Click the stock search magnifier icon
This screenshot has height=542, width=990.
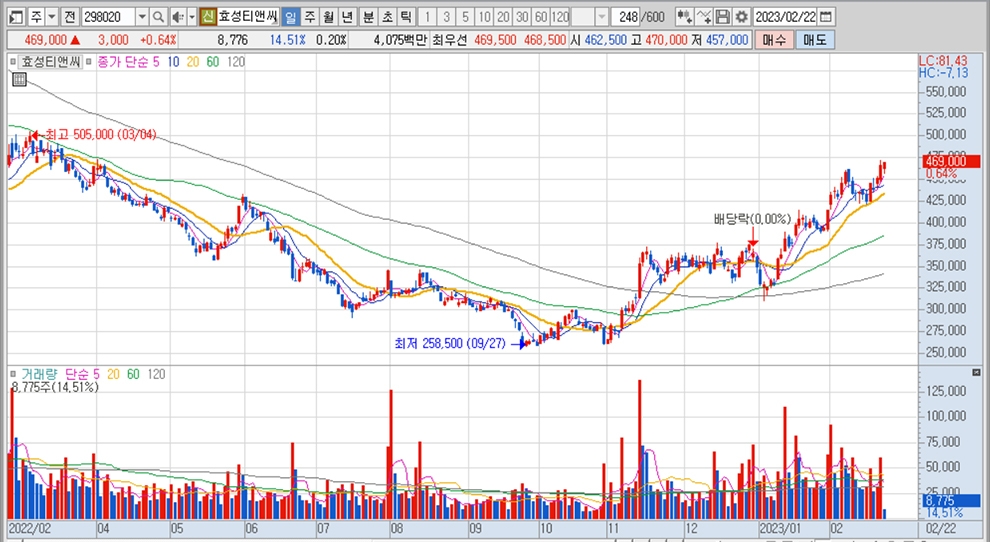(x=159, y=17)
